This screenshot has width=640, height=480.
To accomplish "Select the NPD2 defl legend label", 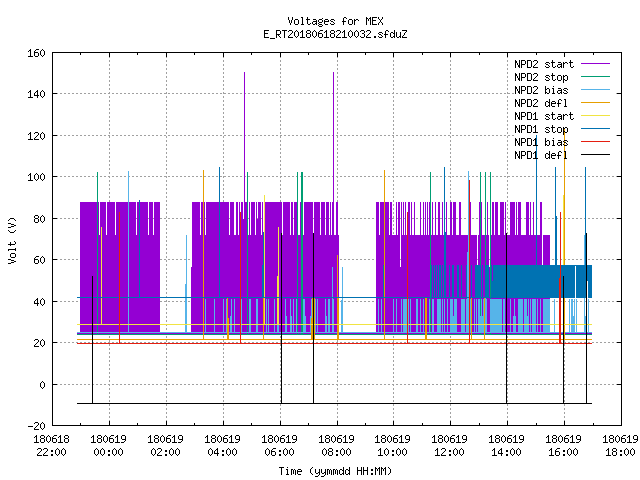I will [541, 103].
